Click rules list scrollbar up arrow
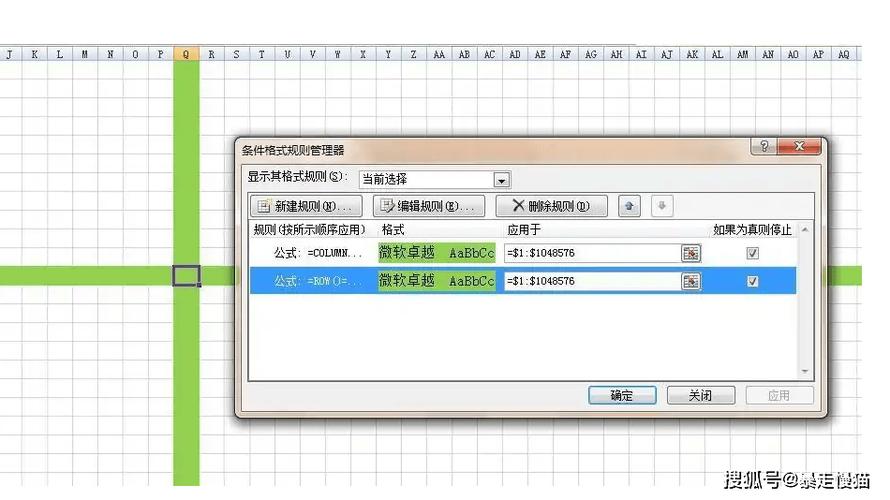This screenshot has width=890, height=500. coord(805,230)
